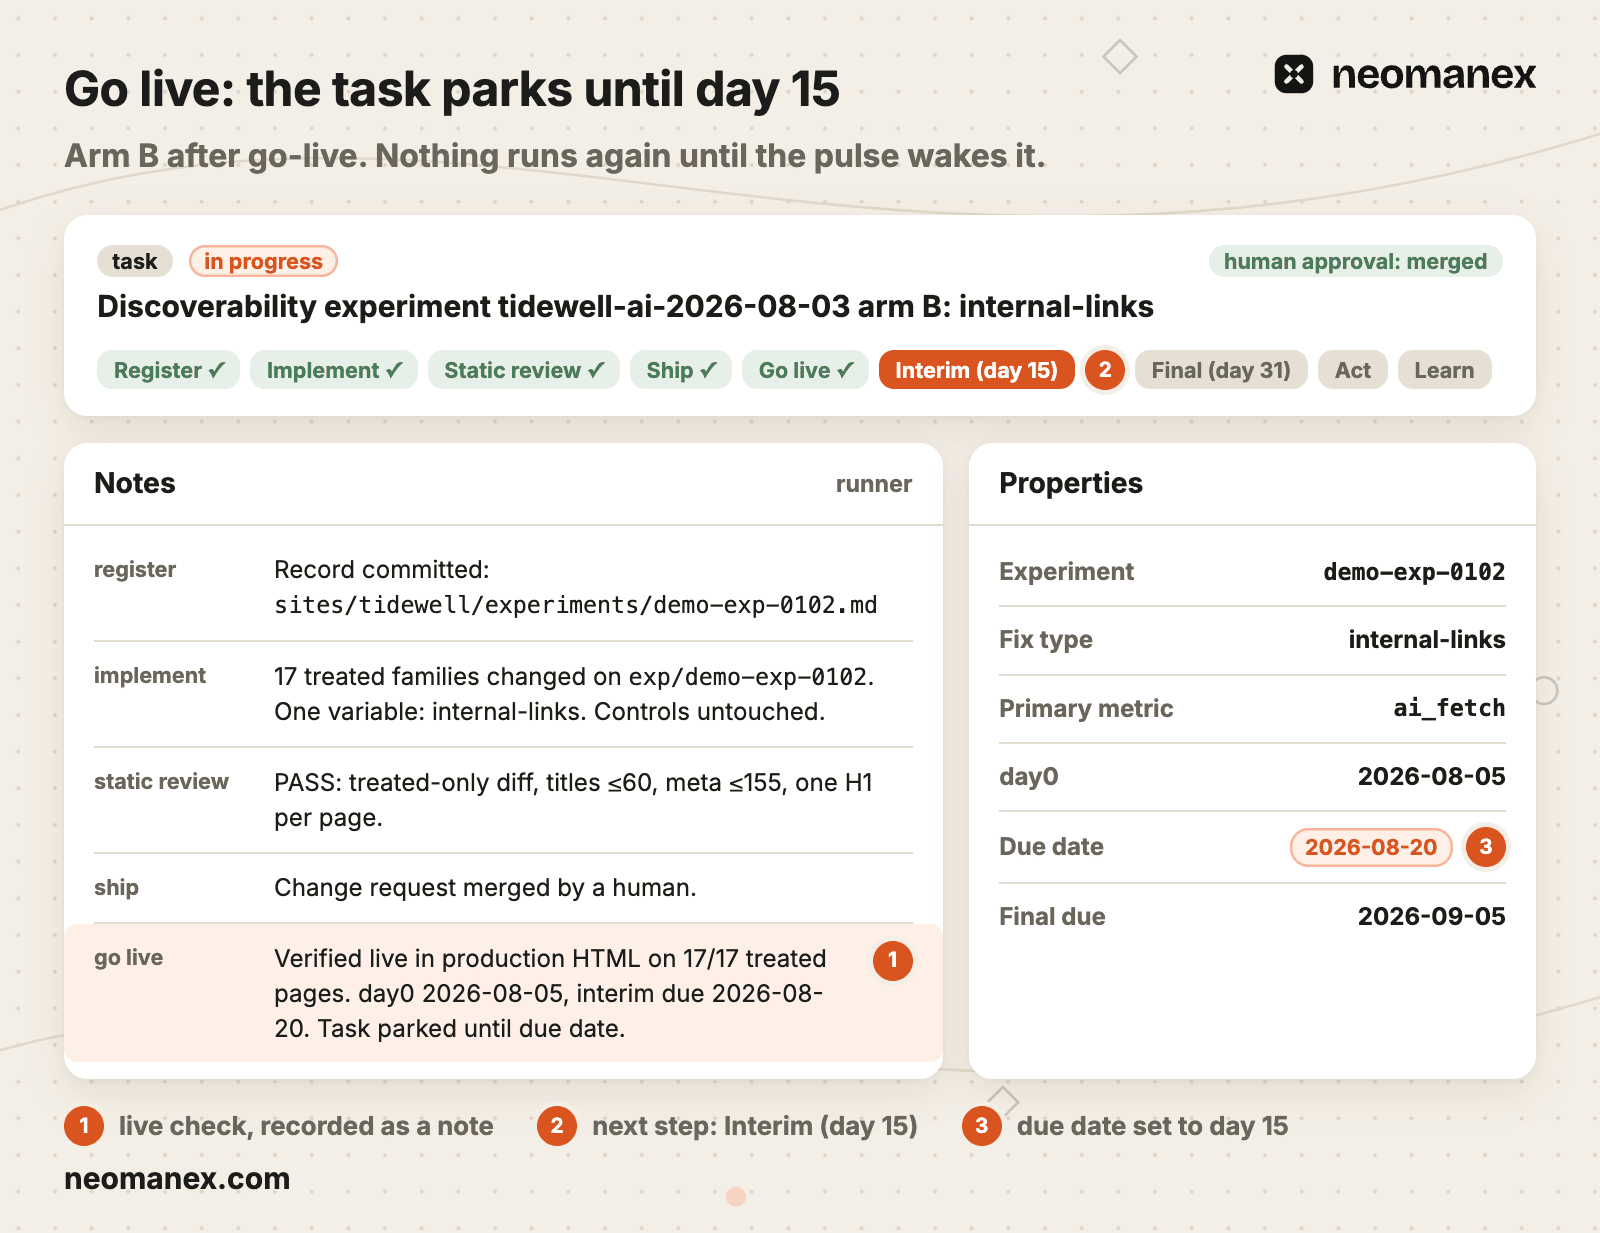Click the PASS treated-only diff note
Viewport: 1600px width, 1233px height.
pos(574,800)
